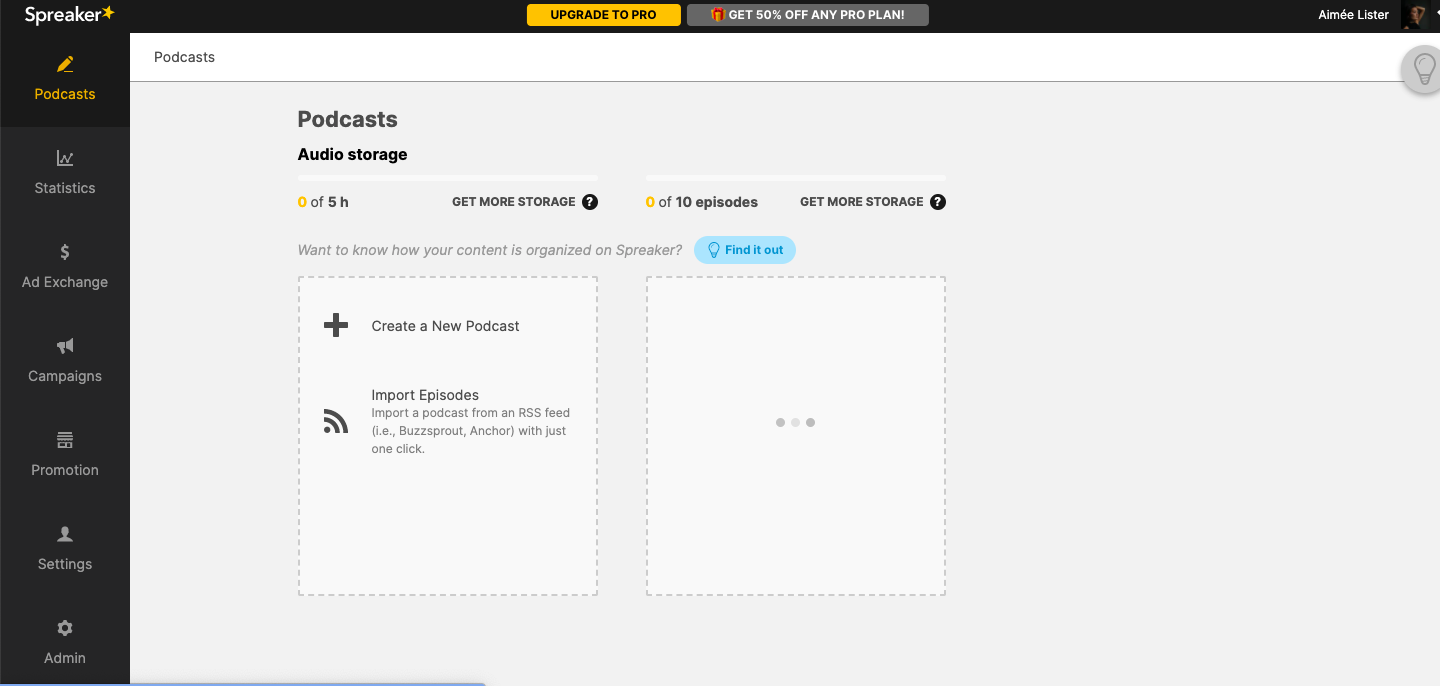Open the Aimée Lister profile menu
Screen dimensions: 1440x686
(x=1353, y=15)
